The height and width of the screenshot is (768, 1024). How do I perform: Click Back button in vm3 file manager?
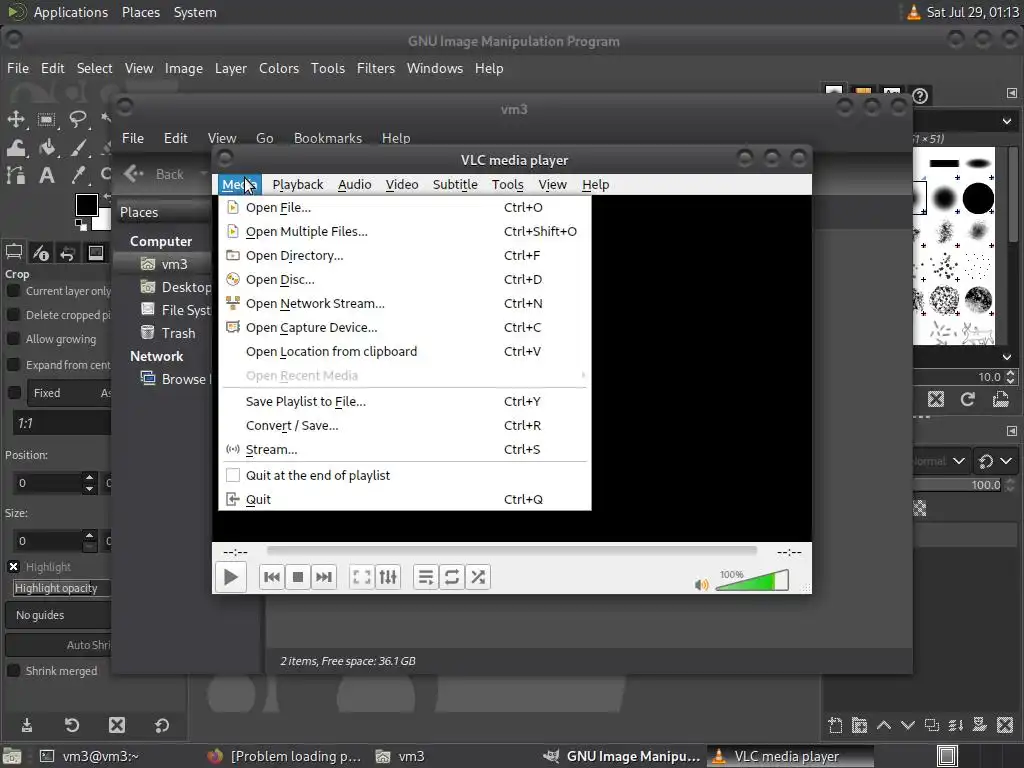pos(156,174)
